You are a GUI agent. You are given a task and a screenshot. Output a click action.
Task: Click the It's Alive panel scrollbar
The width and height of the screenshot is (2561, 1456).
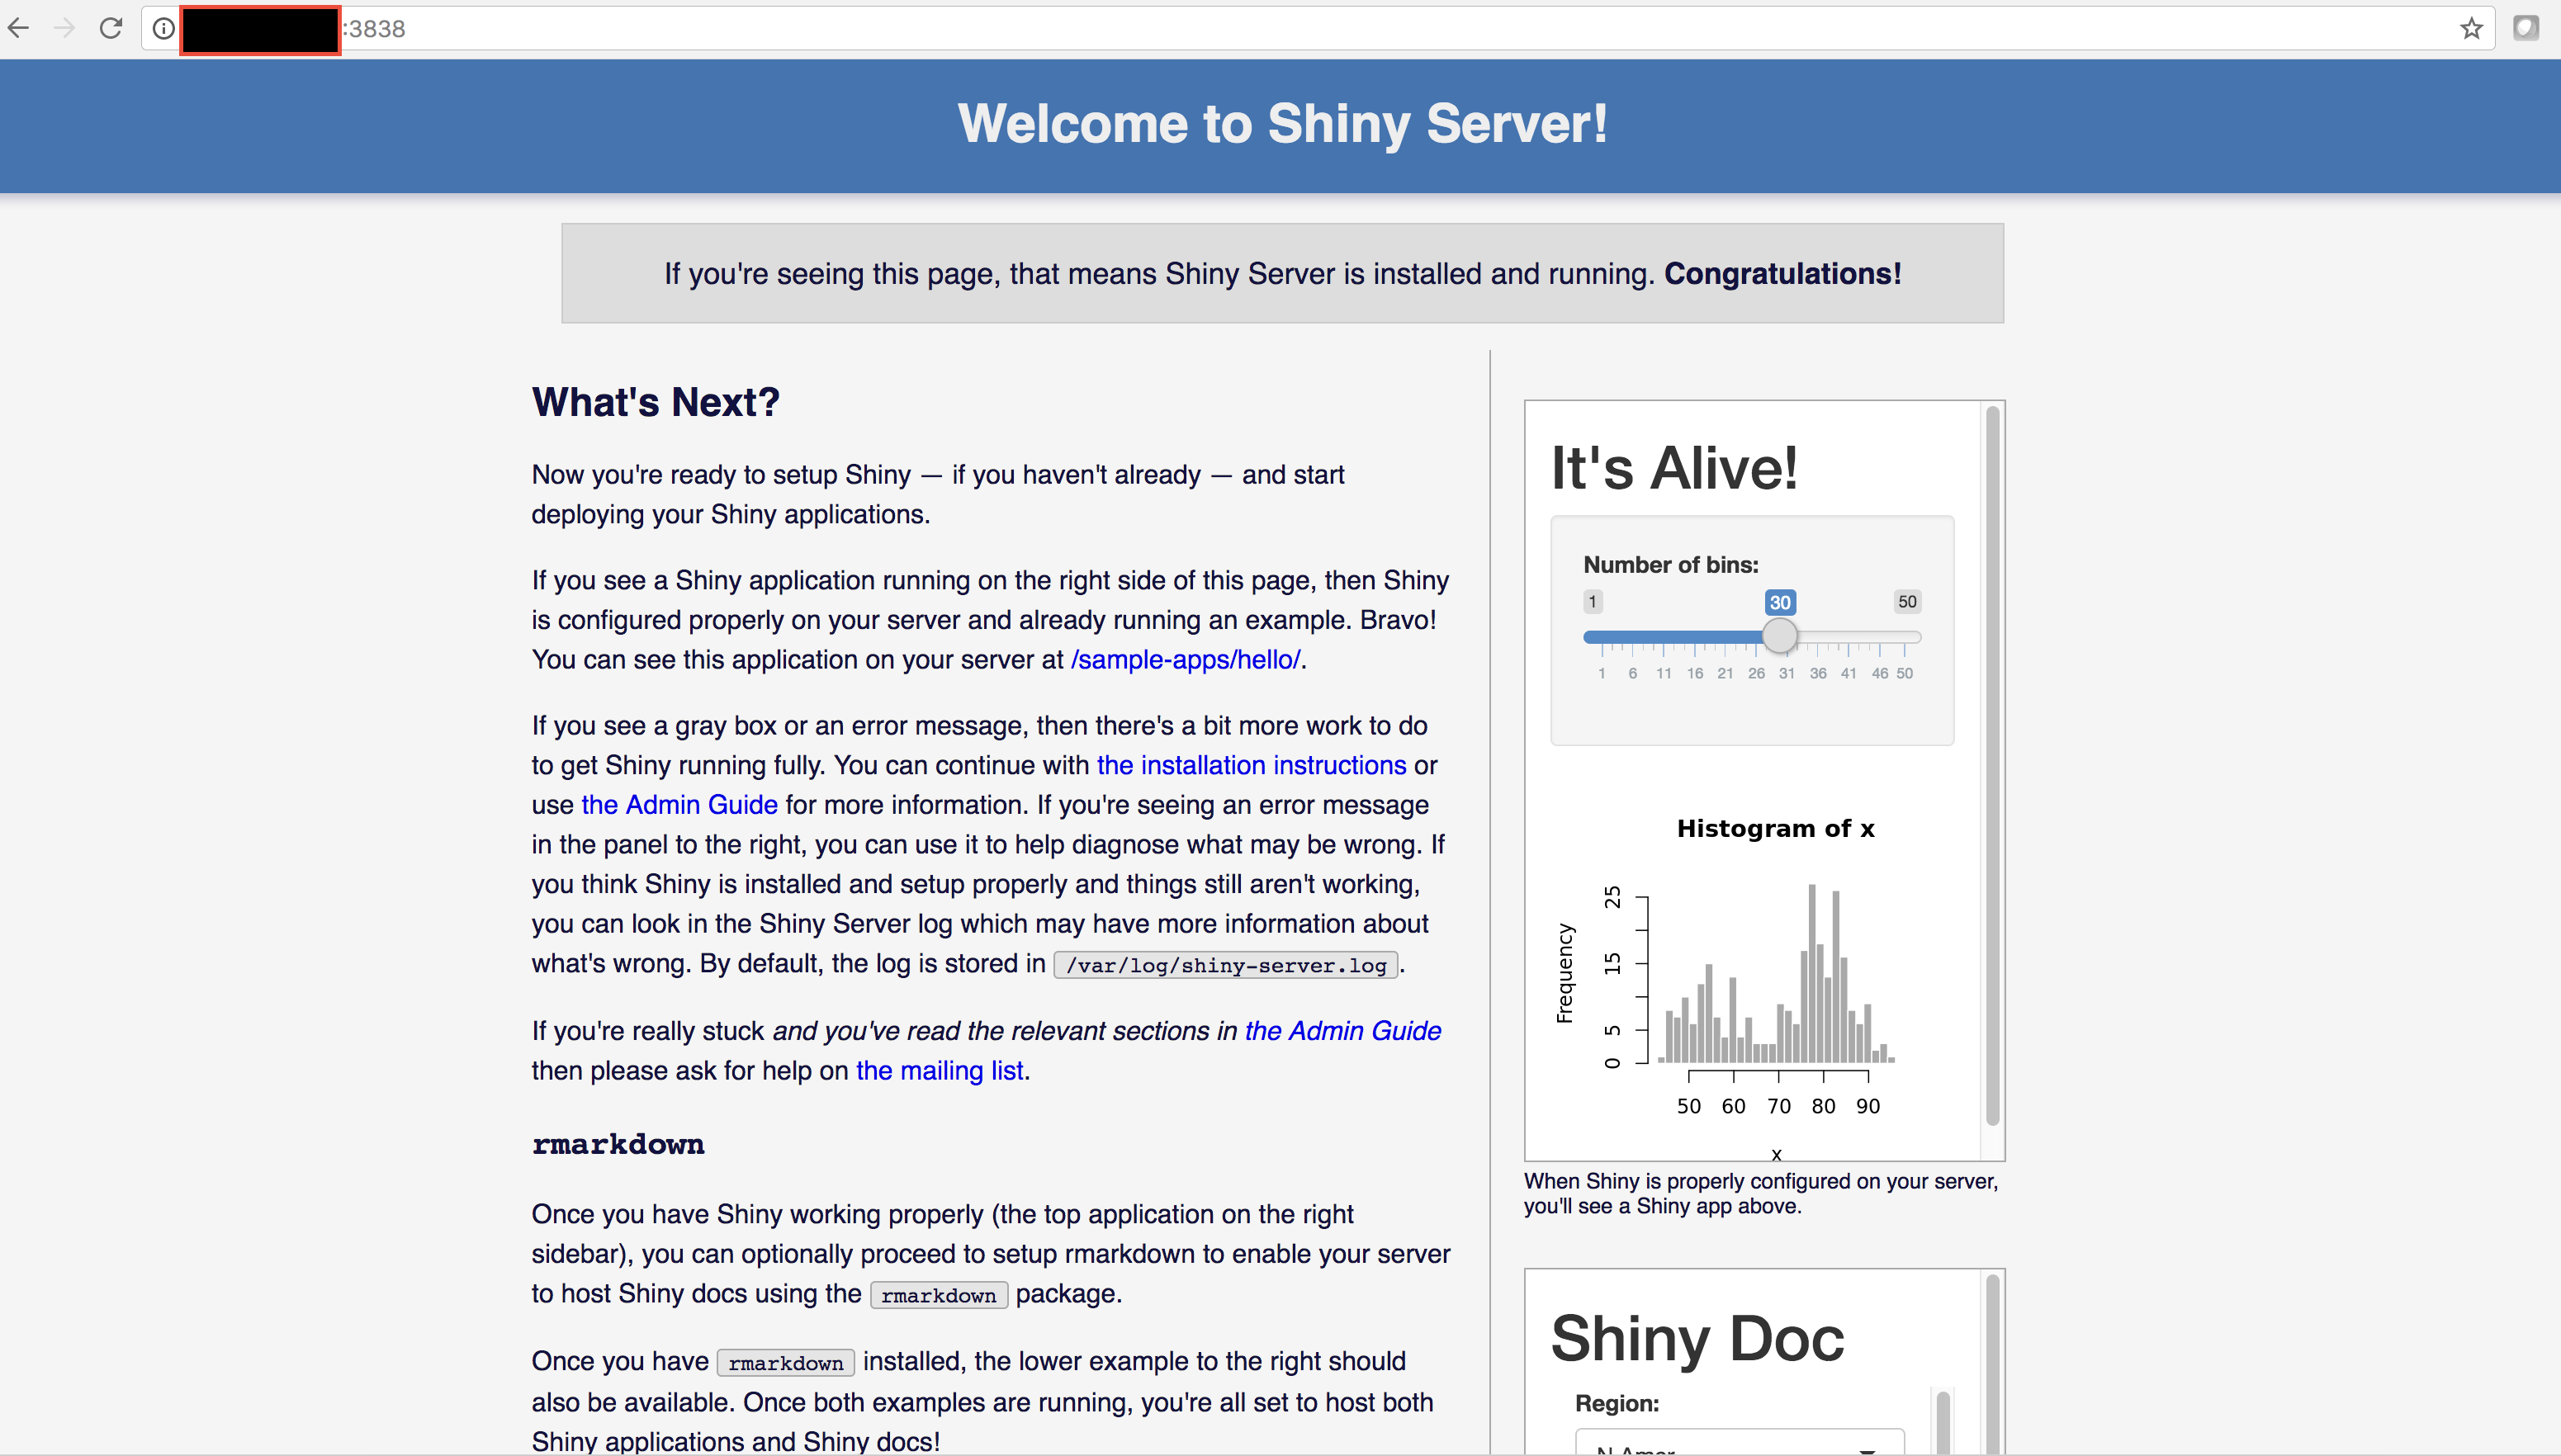[1992, 765]
